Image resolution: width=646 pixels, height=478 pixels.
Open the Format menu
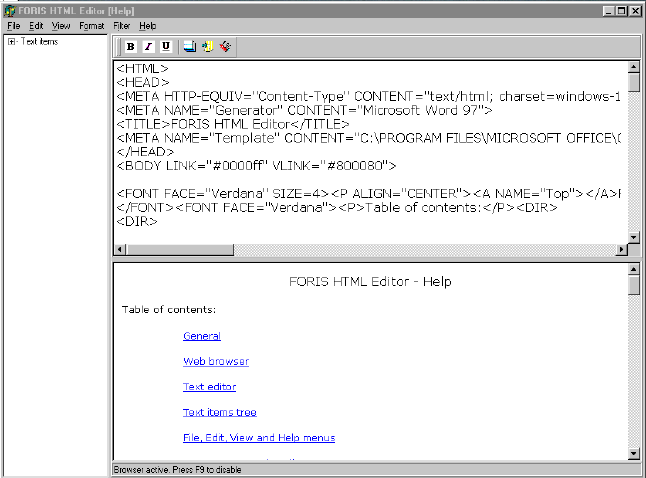click(x=91, y=24)
